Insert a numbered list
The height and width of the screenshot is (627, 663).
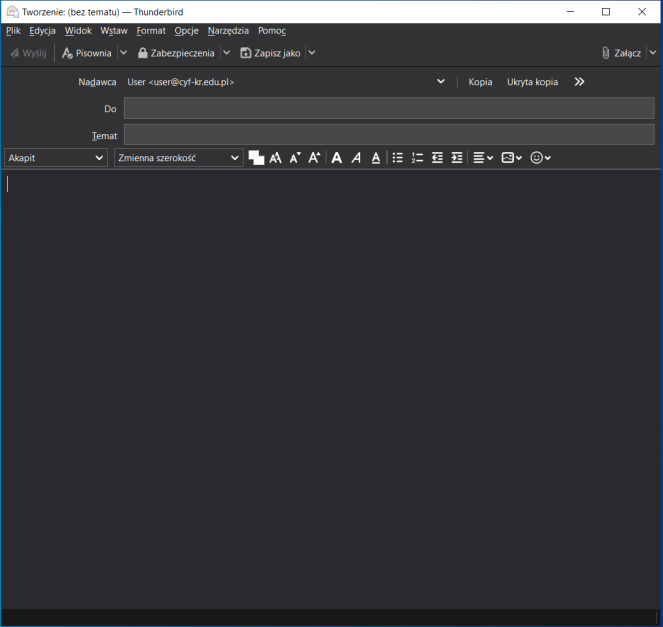tap(417, 158)
